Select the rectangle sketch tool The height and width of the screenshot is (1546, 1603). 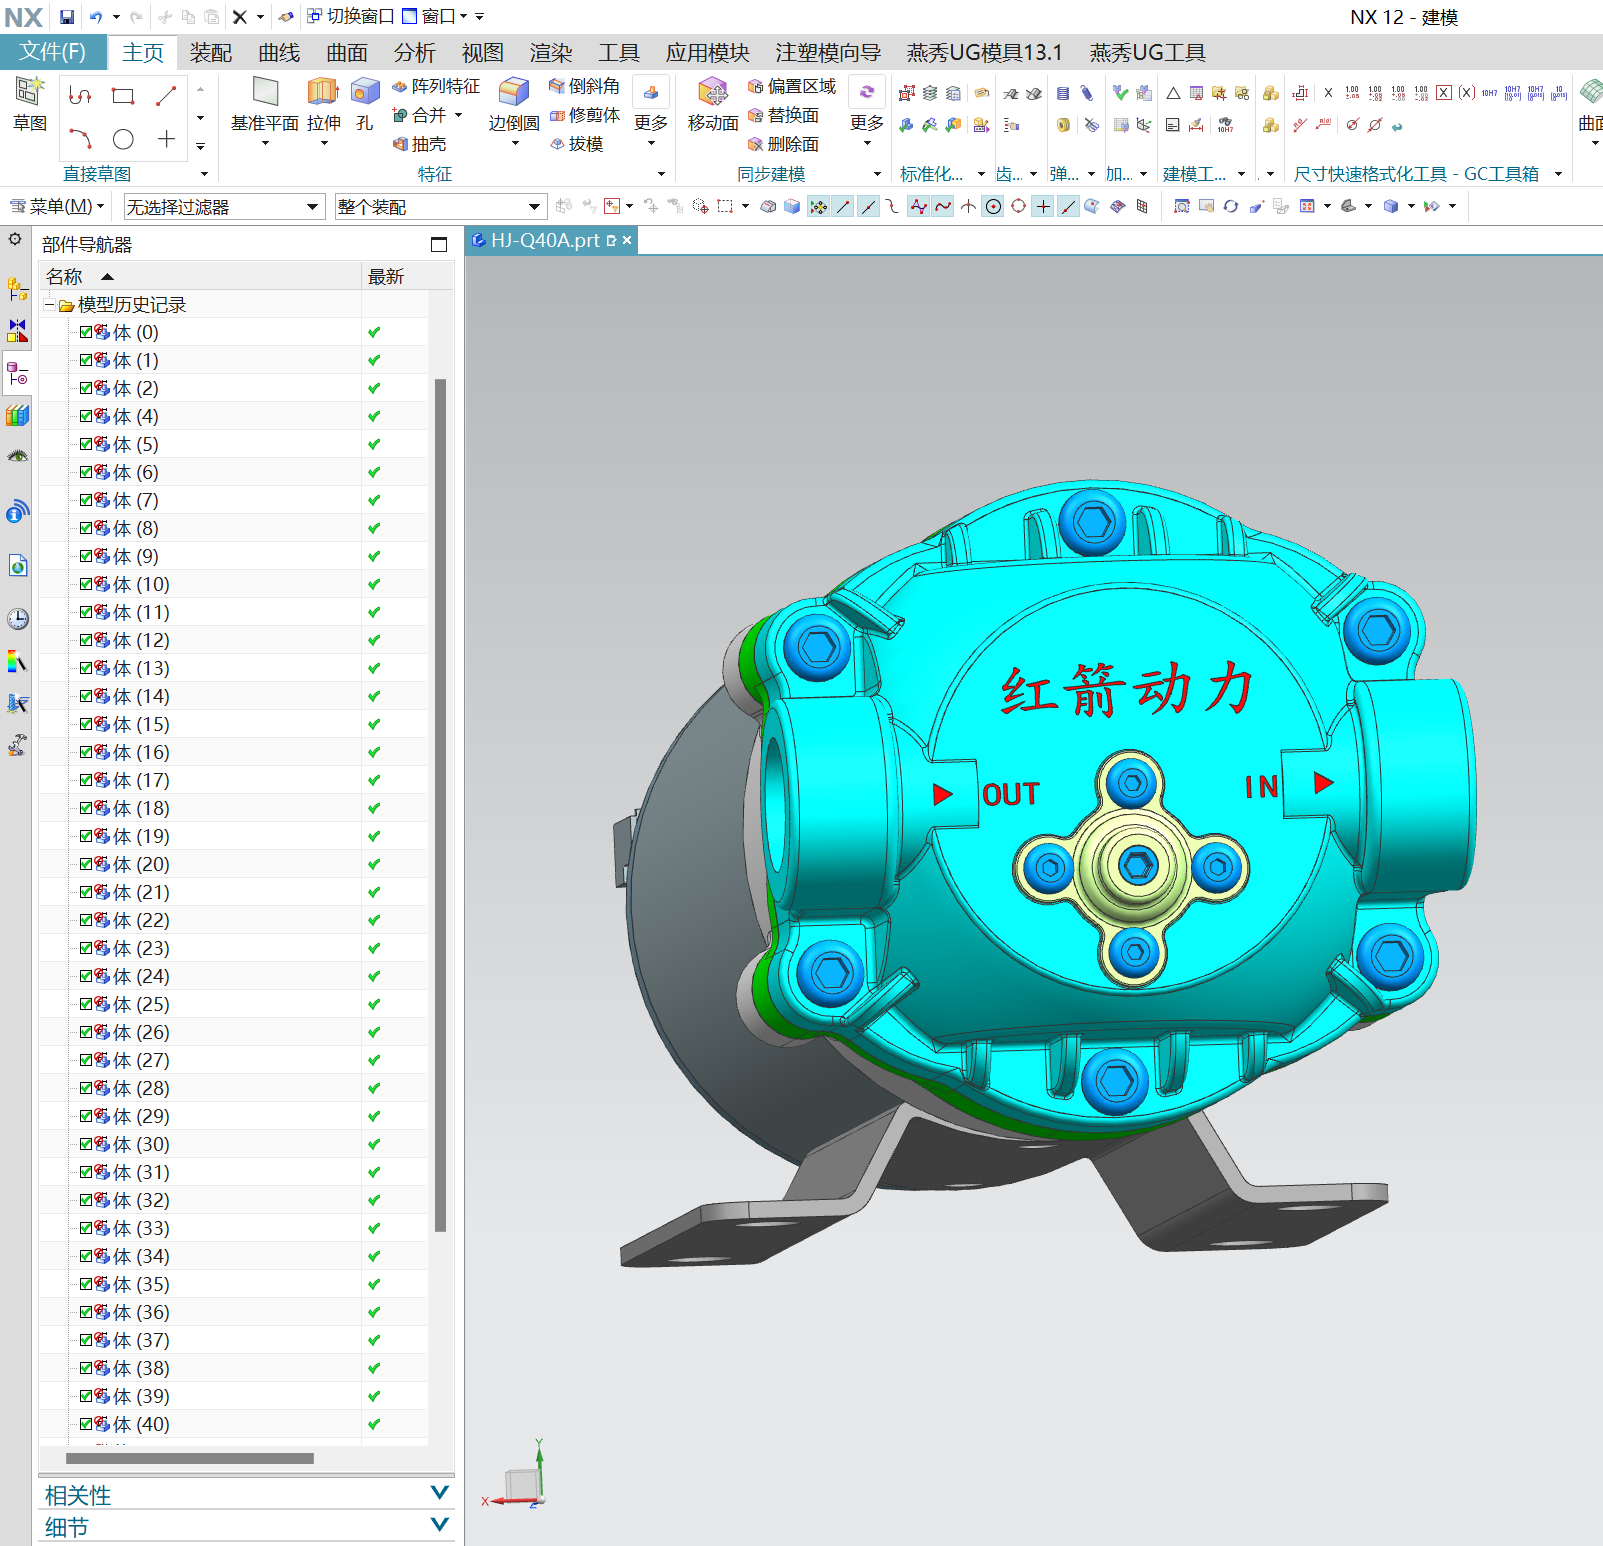123,96
